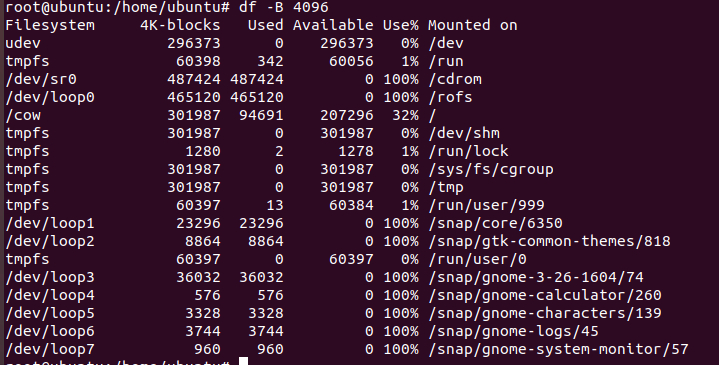Click the '32%' usage value
Image resolution: width=719 pixels, height=365 pixels.
(x=405, y=115)
